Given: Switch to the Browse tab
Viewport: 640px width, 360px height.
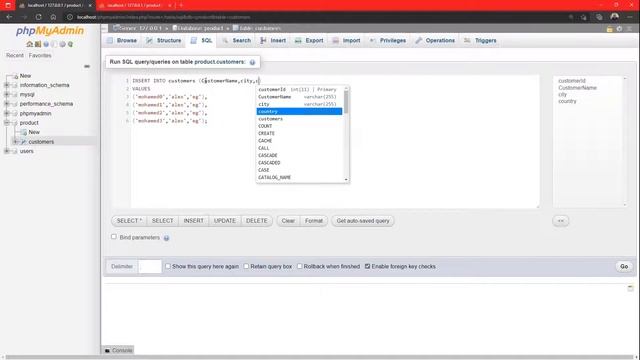Looking at the screenshot, I should pyautogui.click(x=122, y=40).
